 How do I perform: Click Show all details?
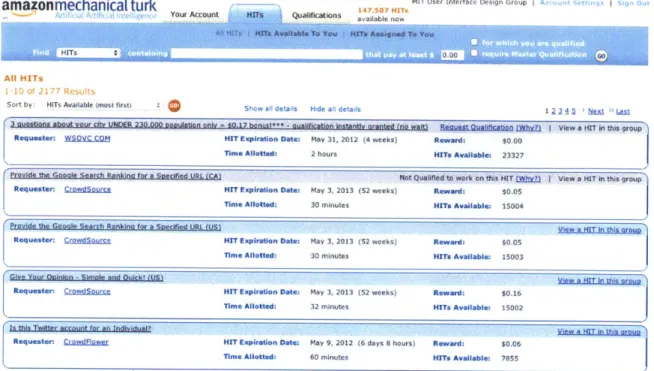[271, 109]
